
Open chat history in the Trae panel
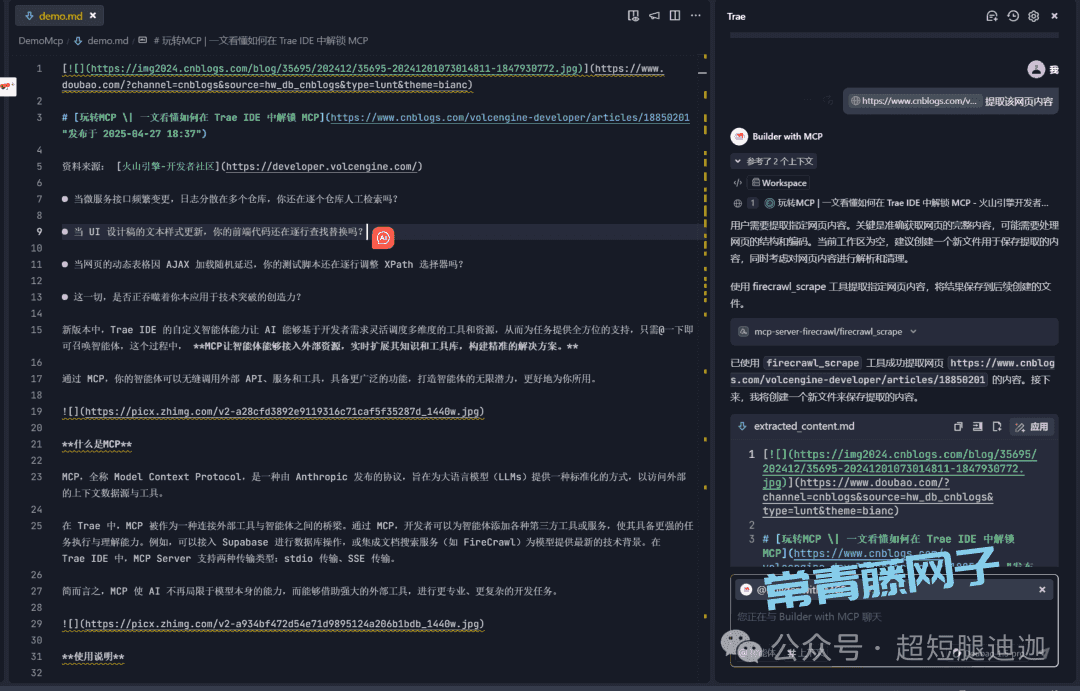(1012, 16)
